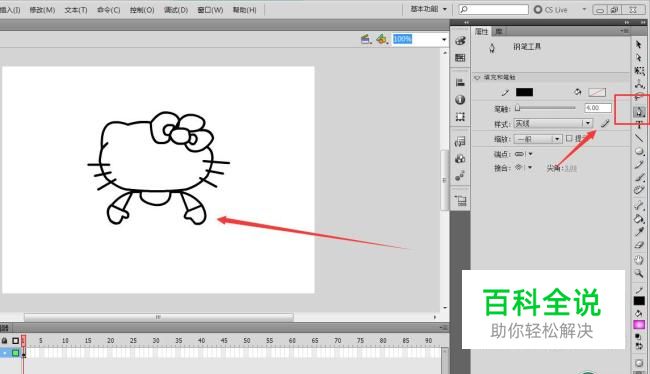Image resolution: width=650 pixels, height=374 pixels.
Task: Open the 样式 stroke style dropdown
Action: [553, 123]
